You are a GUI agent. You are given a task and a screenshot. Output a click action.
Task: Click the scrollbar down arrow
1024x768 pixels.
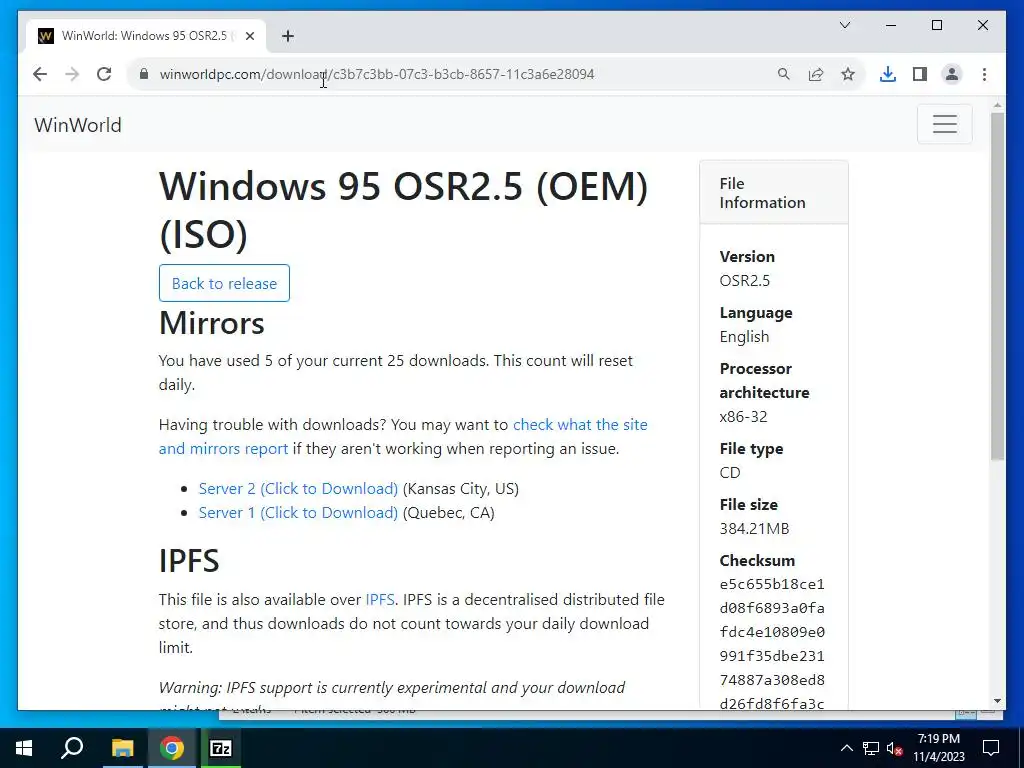997,701
